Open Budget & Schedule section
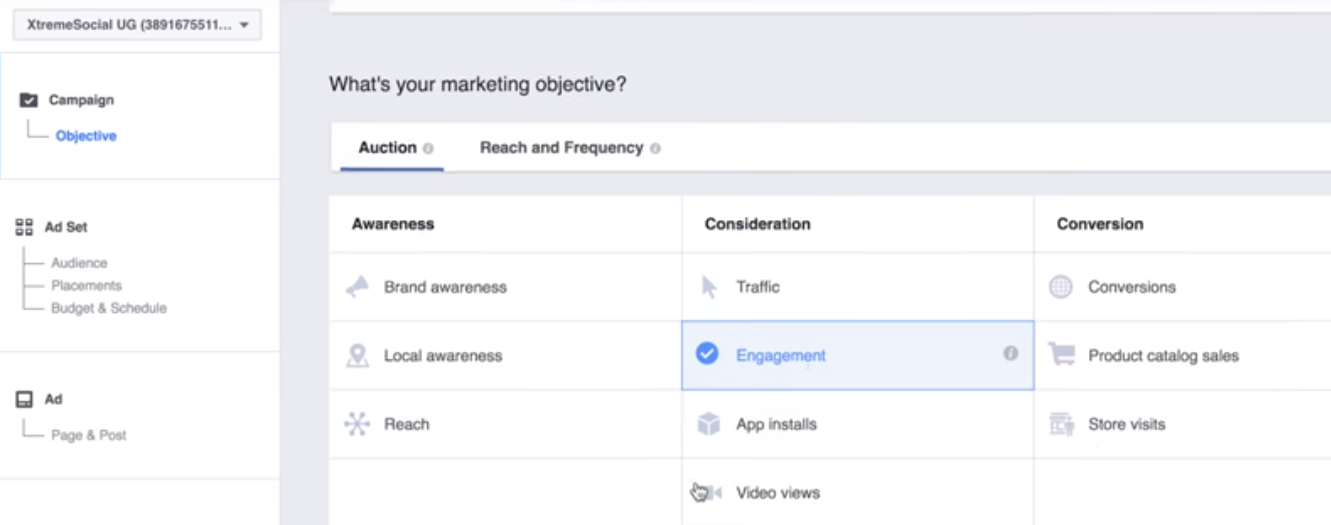Image resolution: width=1331 pixels, height=525 pixels. pyautogui.click(x=109, y=308)
